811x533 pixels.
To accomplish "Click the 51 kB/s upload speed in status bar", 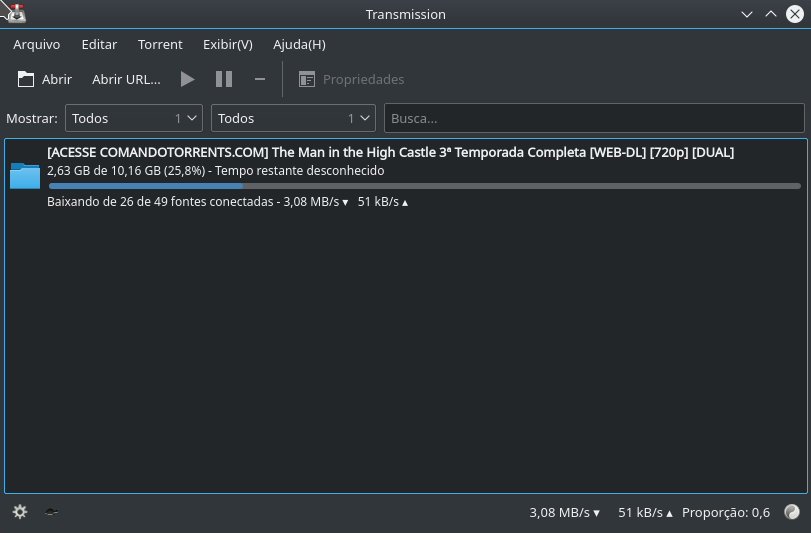I will 645,512.
